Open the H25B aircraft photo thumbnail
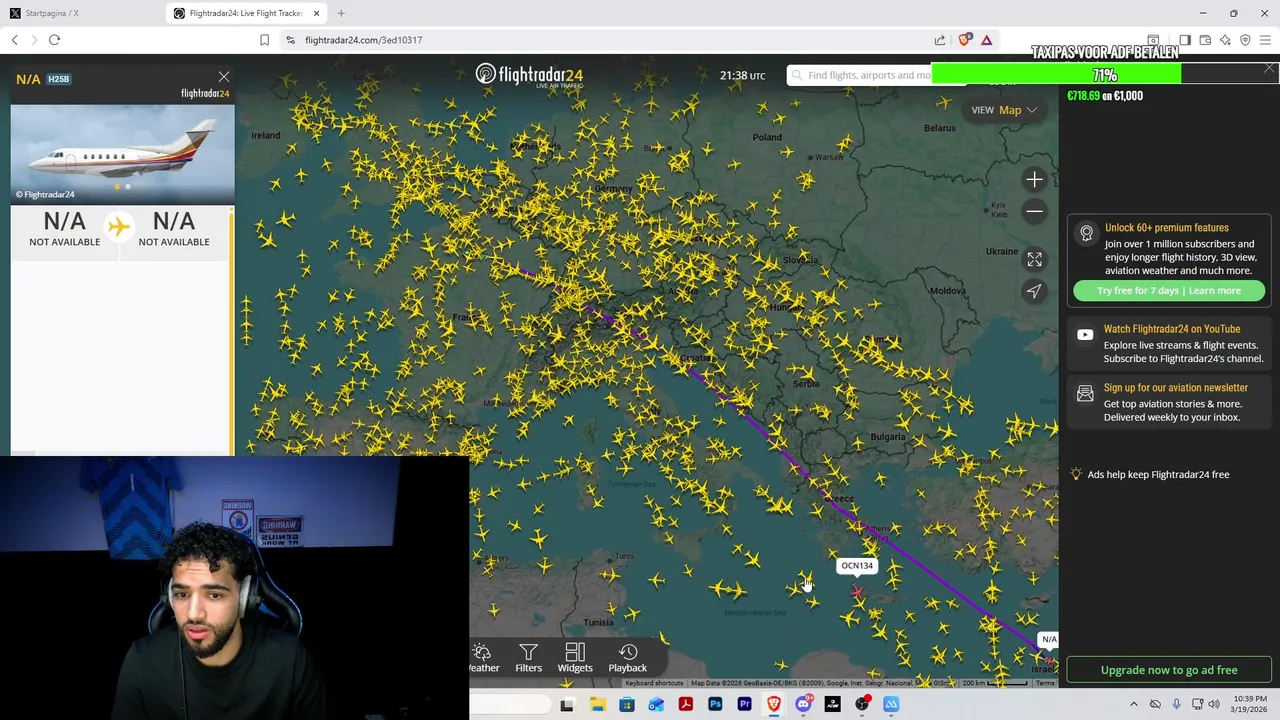Screen dimensions: 1280x720 (123, 153)
